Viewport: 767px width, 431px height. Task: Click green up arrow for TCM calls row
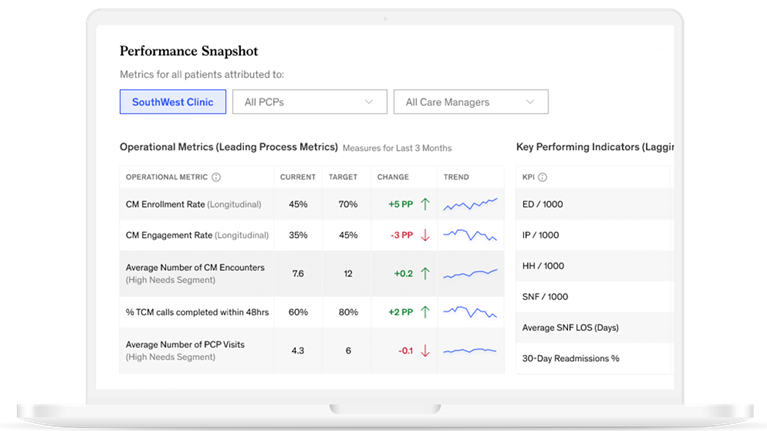click(425, 312)
